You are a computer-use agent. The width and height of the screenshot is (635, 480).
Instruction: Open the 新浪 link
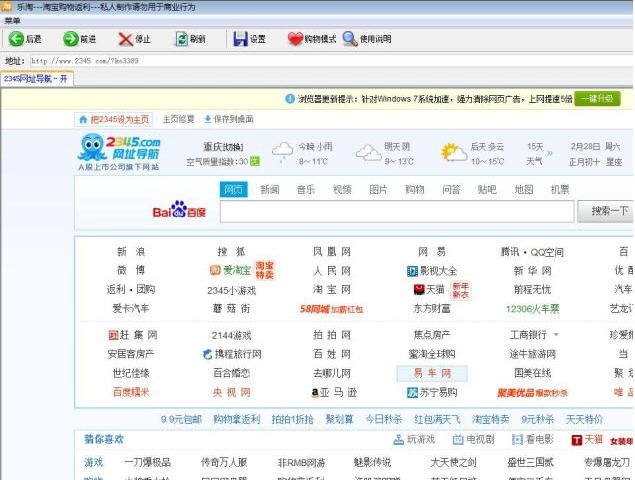click(131, 252)
